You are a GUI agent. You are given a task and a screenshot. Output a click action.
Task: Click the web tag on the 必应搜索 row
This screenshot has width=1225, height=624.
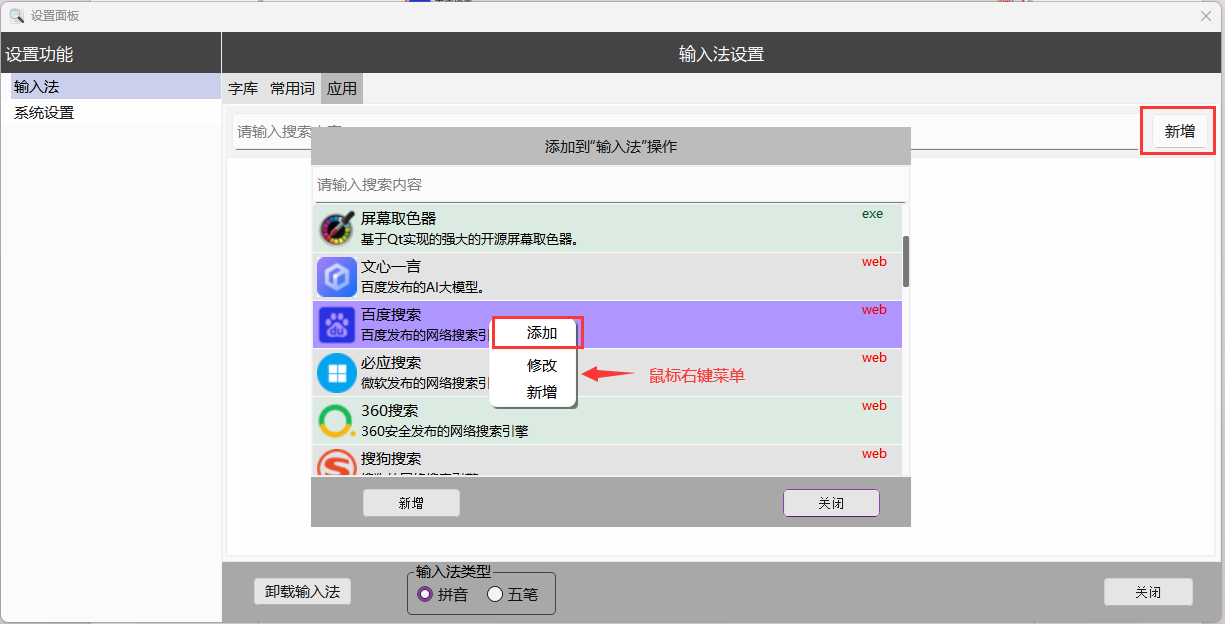(x=874, y=358)
